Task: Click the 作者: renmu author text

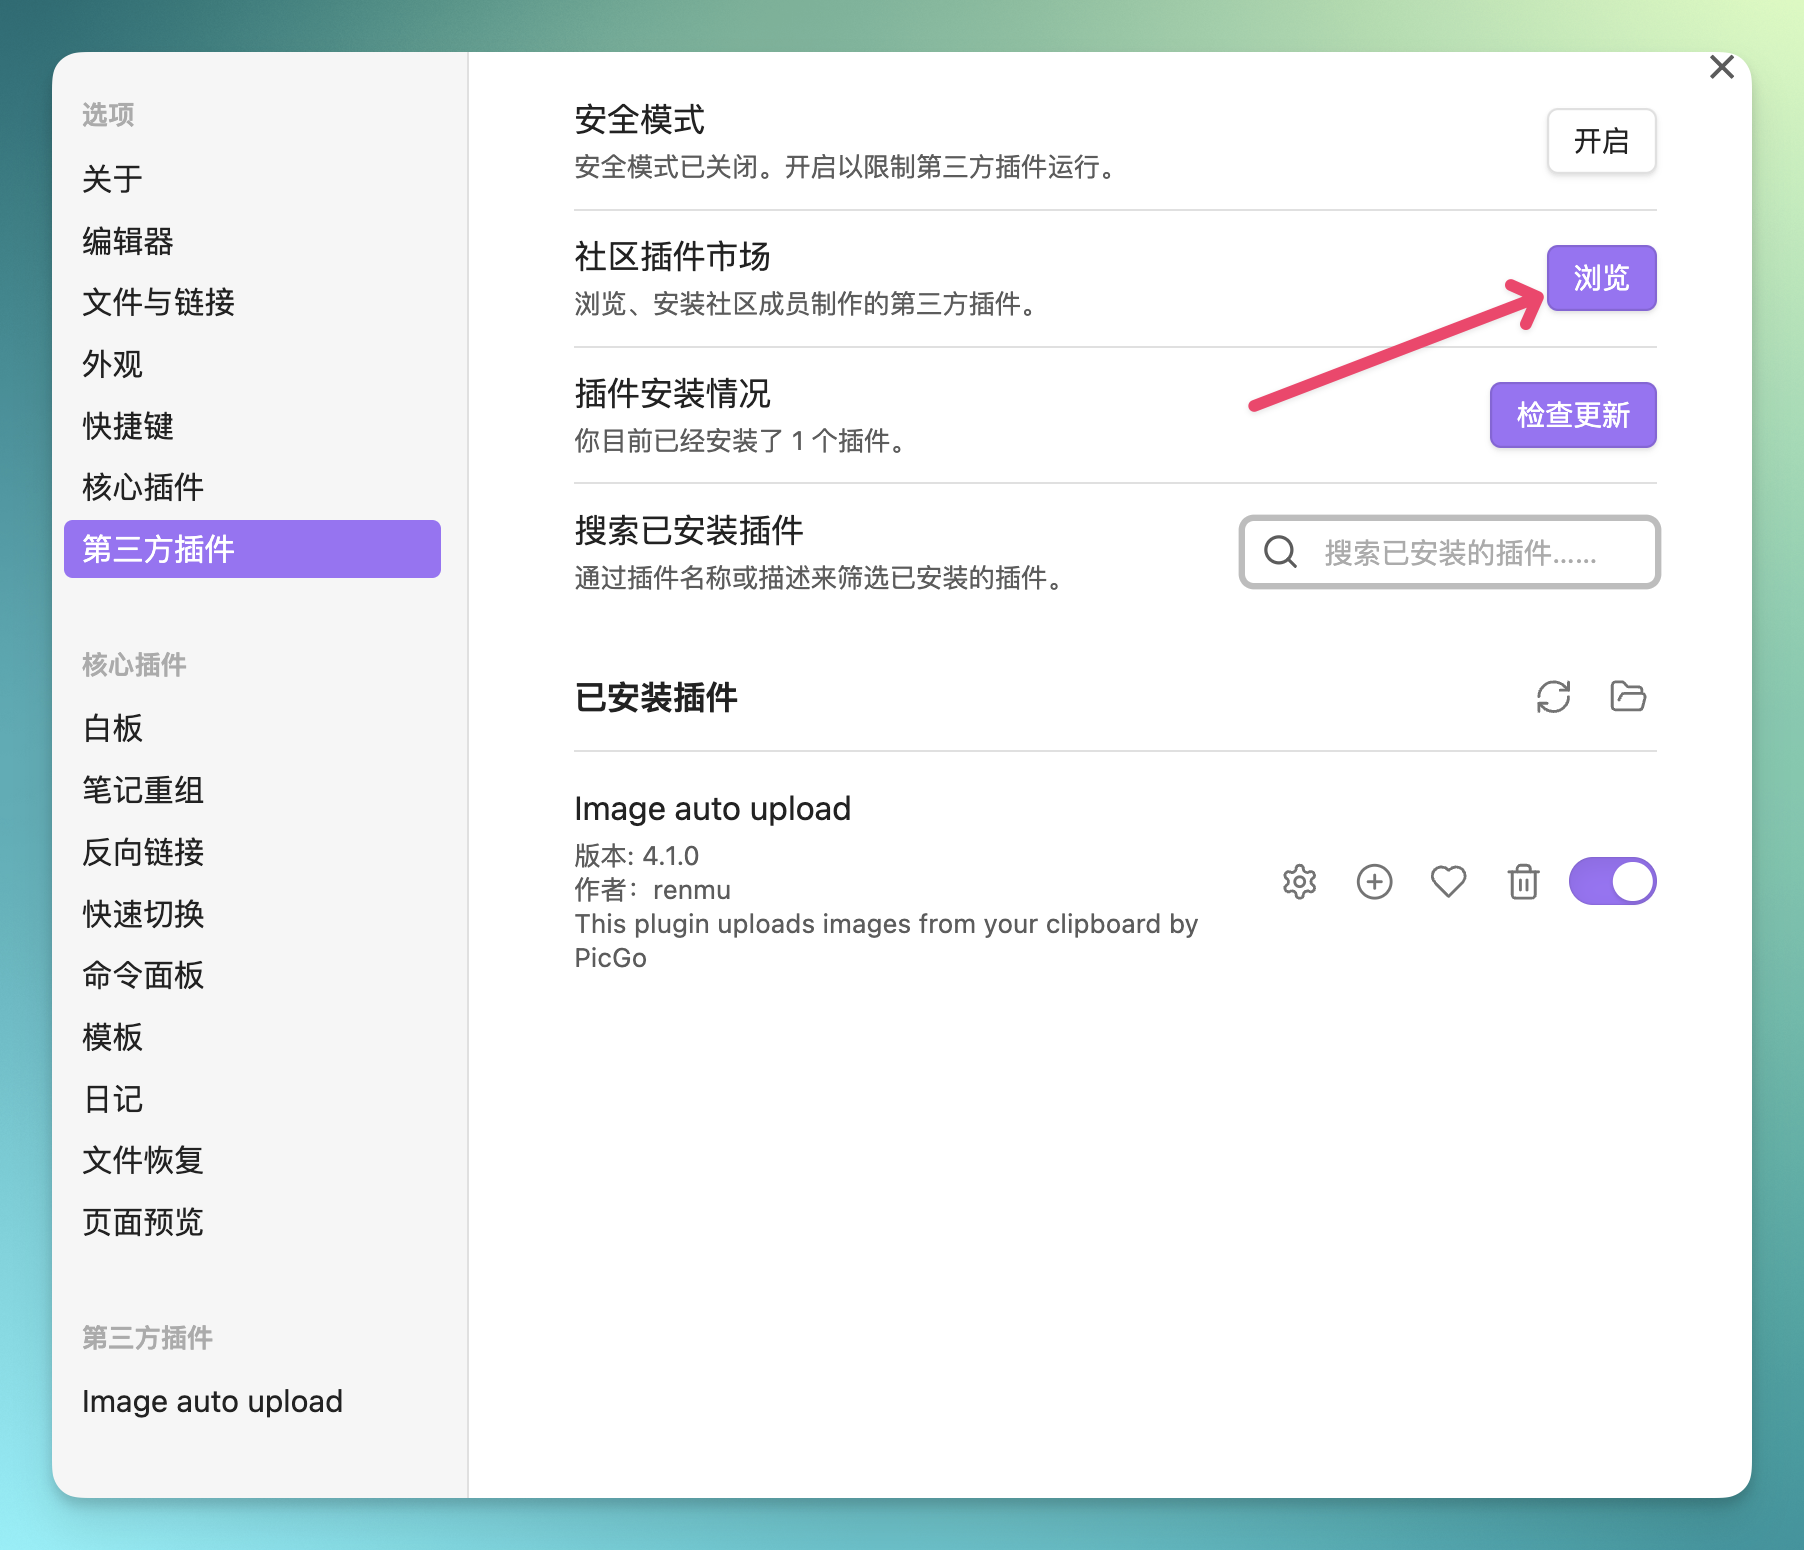Action: click(x=653, y=890)
